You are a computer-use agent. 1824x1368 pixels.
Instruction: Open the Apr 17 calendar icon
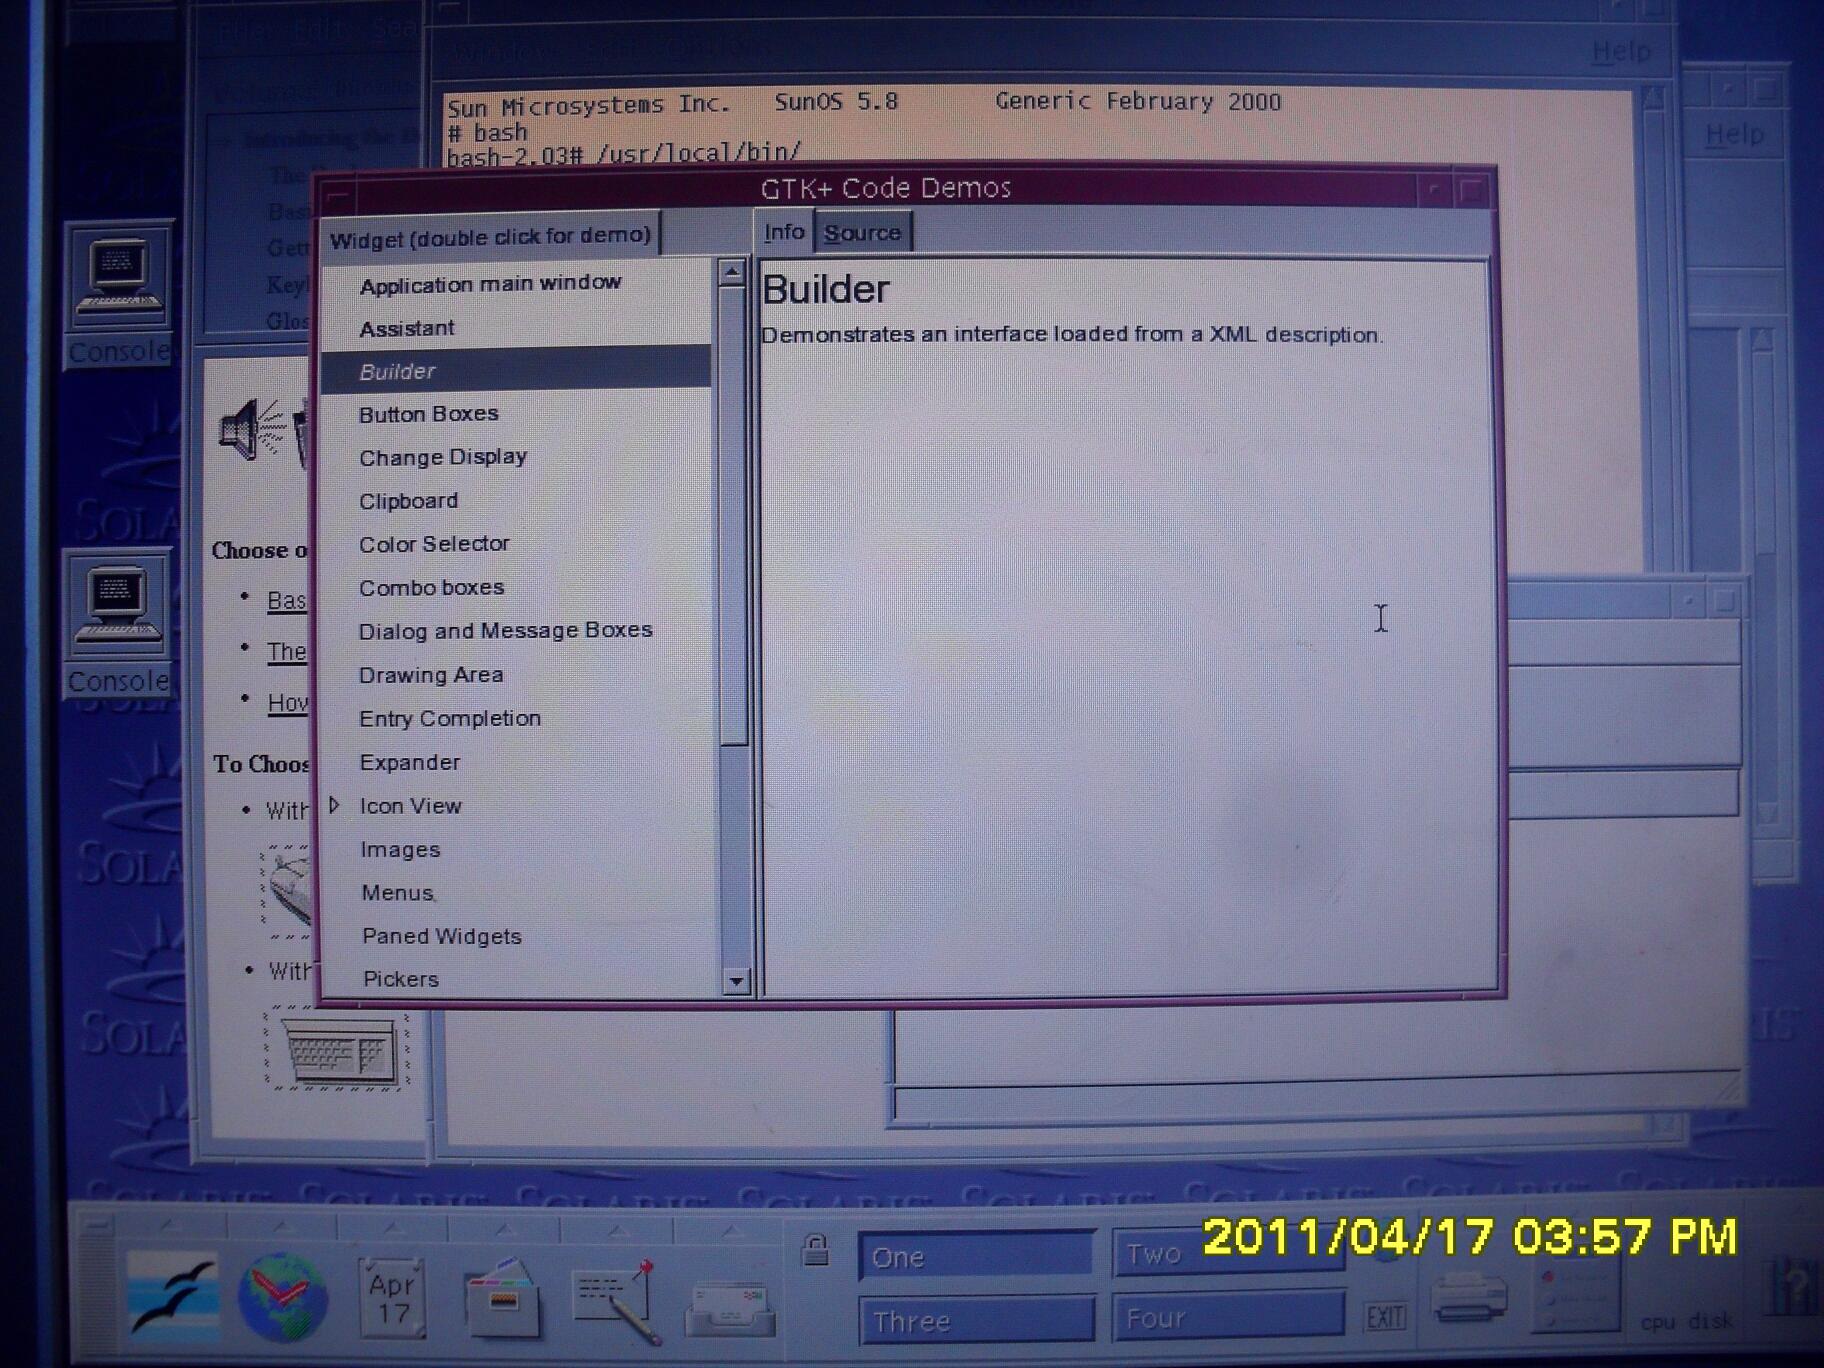392,1298
